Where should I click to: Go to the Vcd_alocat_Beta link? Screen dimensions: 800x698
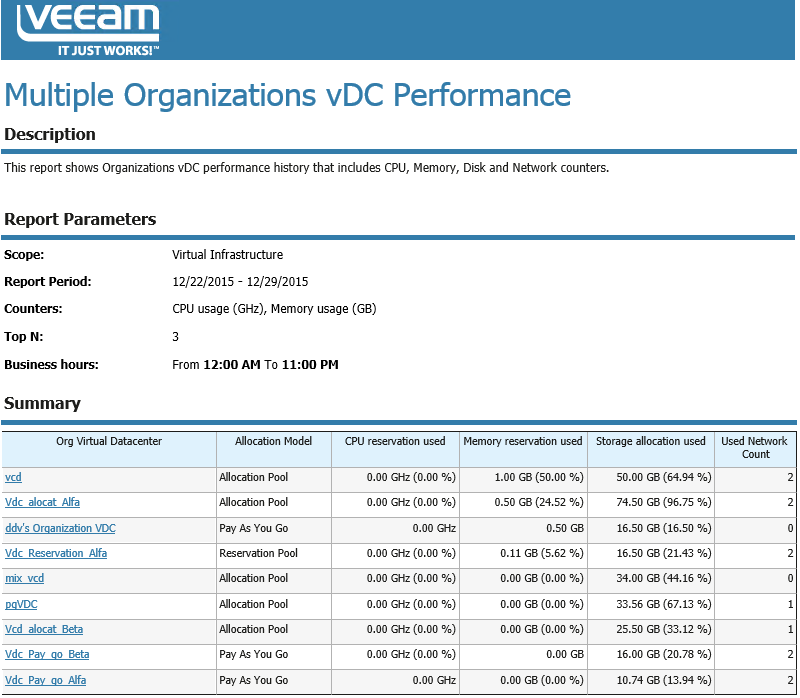point(44,629)
